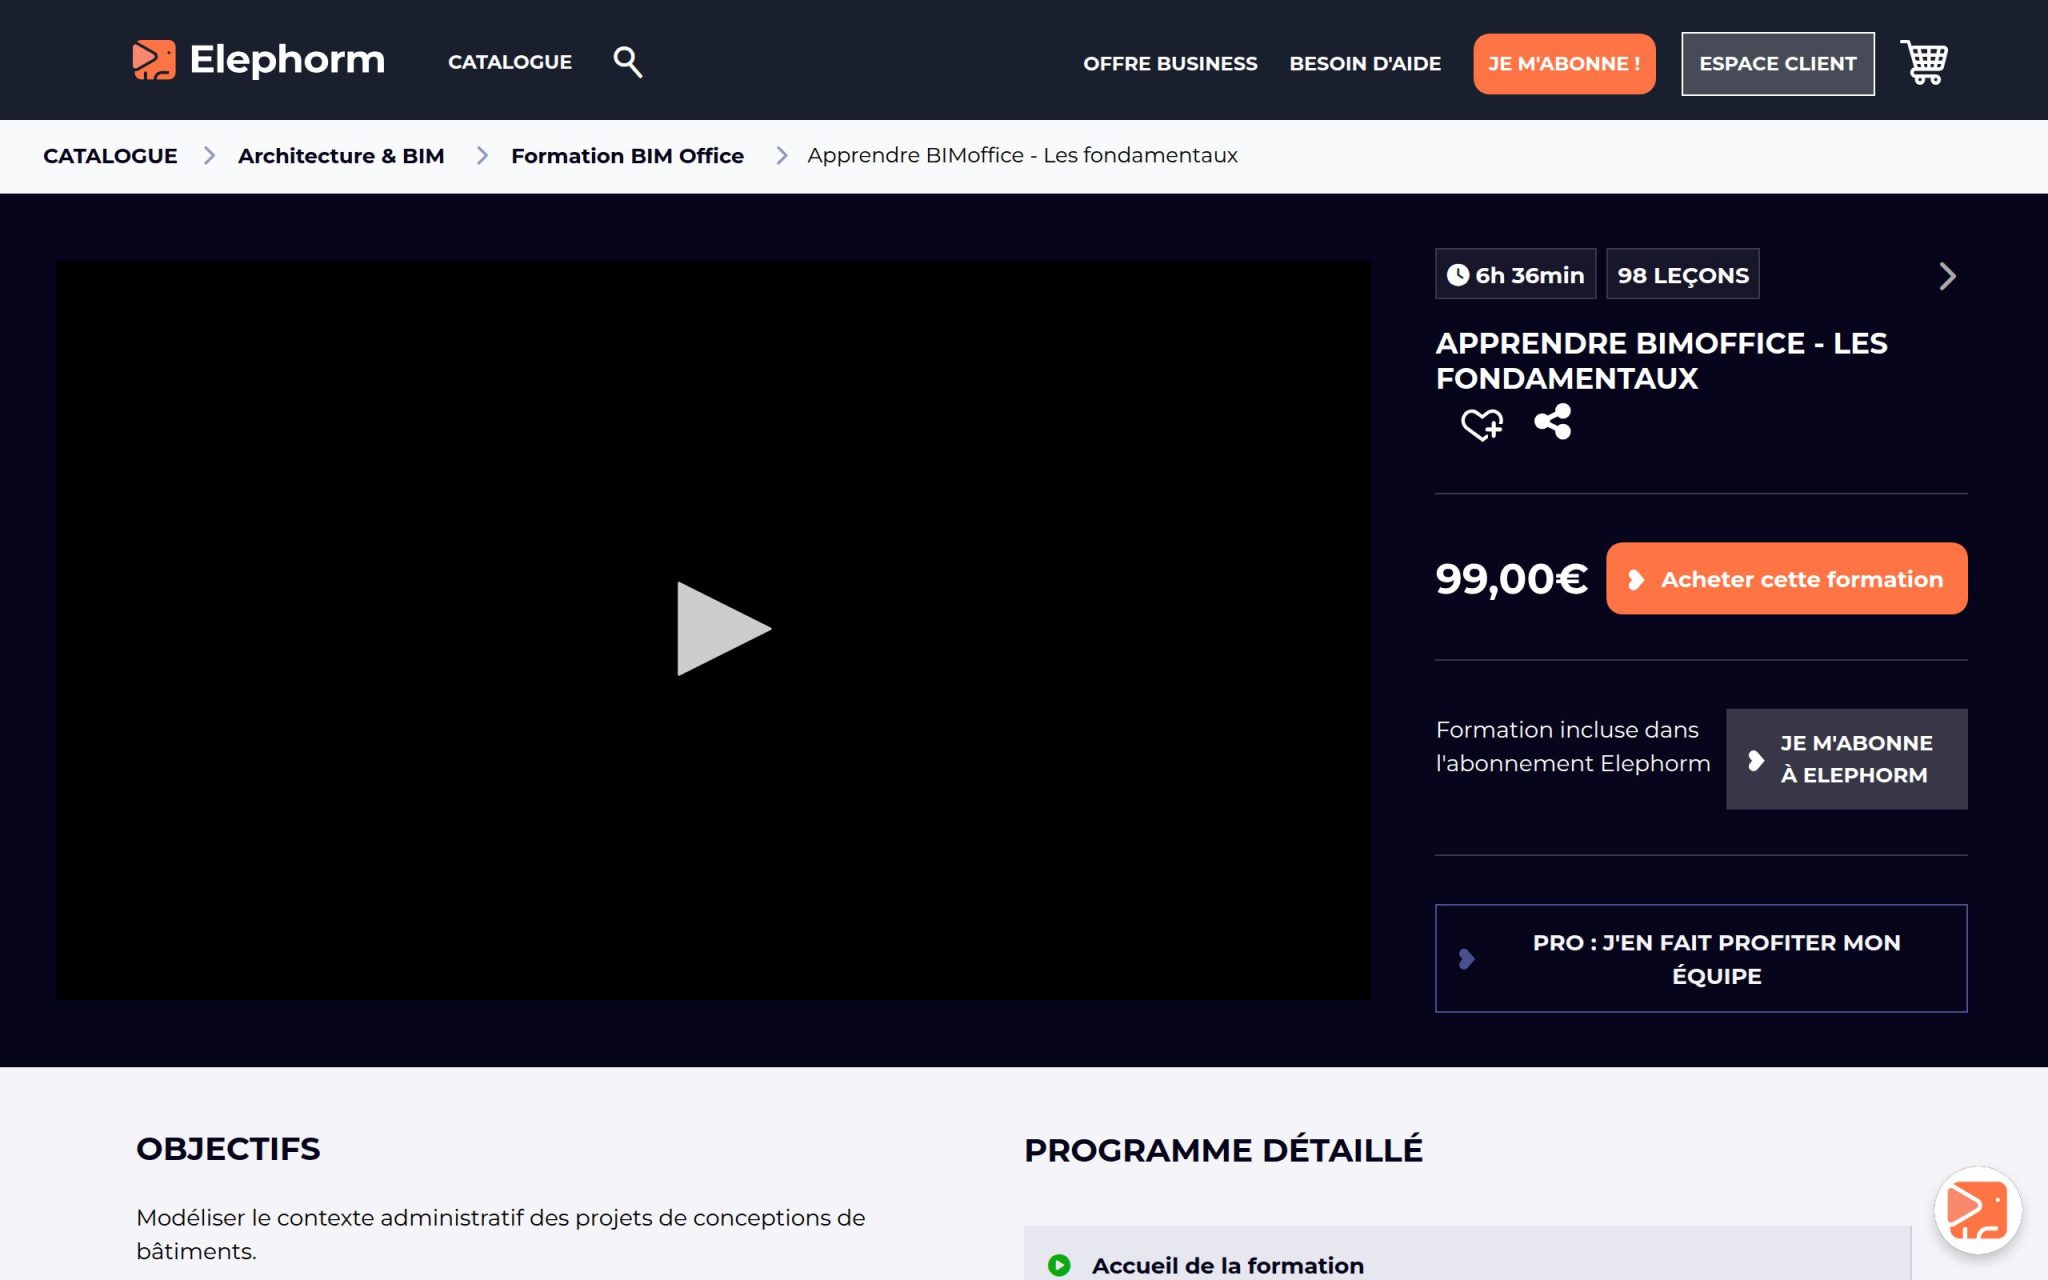This screenshot has height=1280, width=2048.
Task: Click the Elephorm logo
Action: coord(258,60)
